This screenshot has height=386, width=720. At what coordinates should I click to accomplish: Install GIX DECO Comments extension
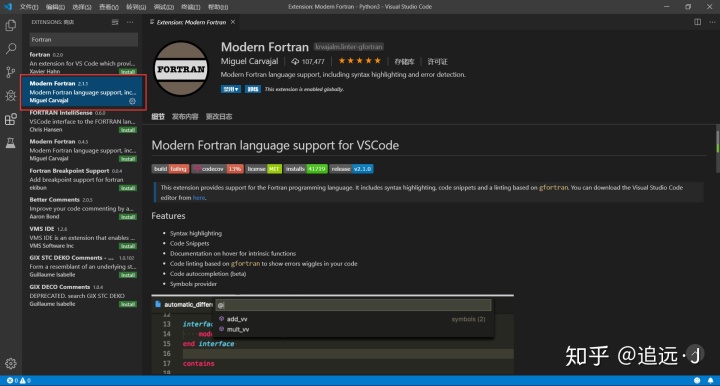[x=128, y=304]
